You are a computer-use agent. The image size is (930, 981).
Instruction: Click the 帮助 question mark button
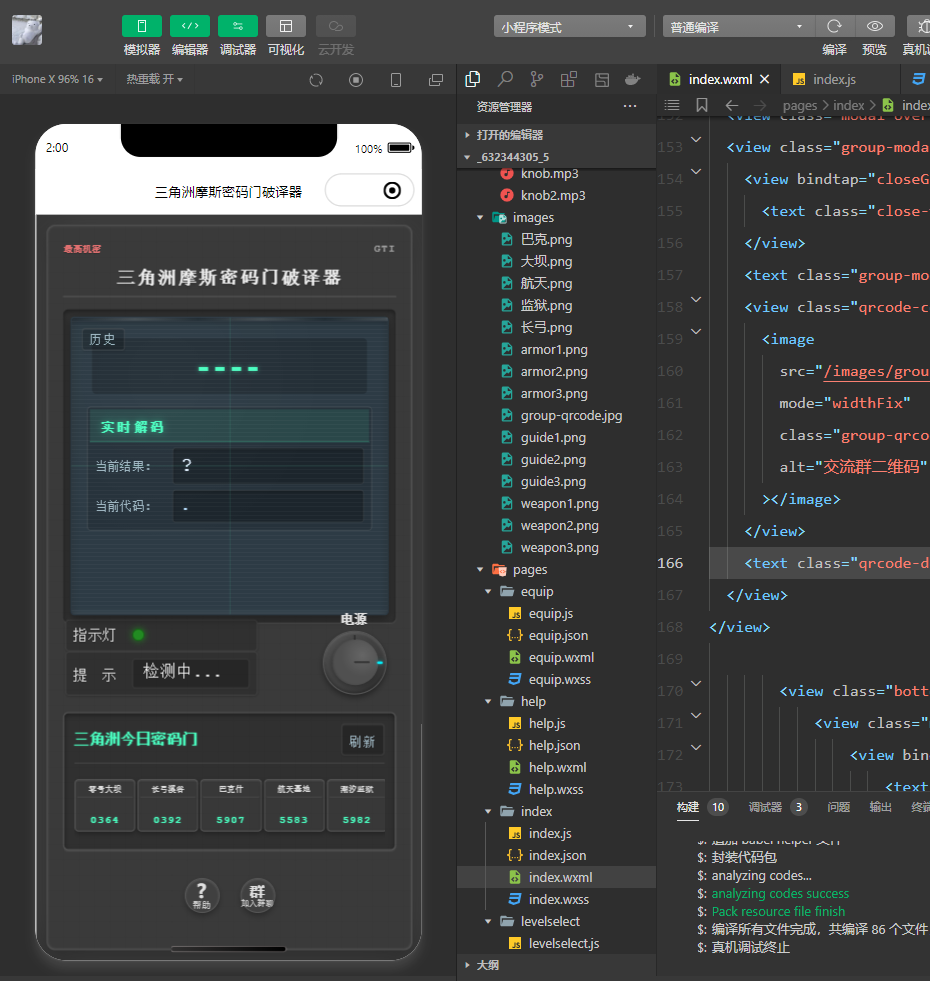pos(202,894)
